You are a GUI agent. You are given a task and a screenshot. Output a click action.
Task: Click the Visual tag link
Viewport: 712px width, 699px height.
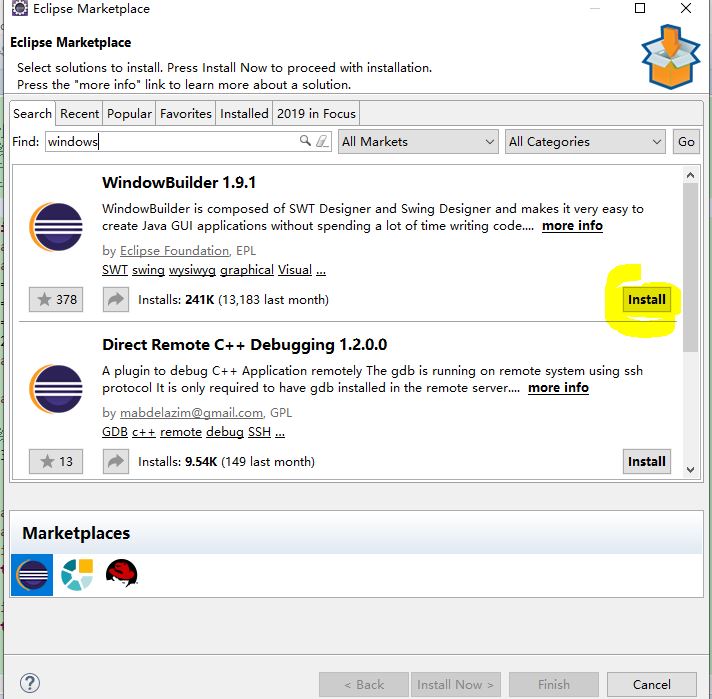pyautogui.click(x=295, y=270)
